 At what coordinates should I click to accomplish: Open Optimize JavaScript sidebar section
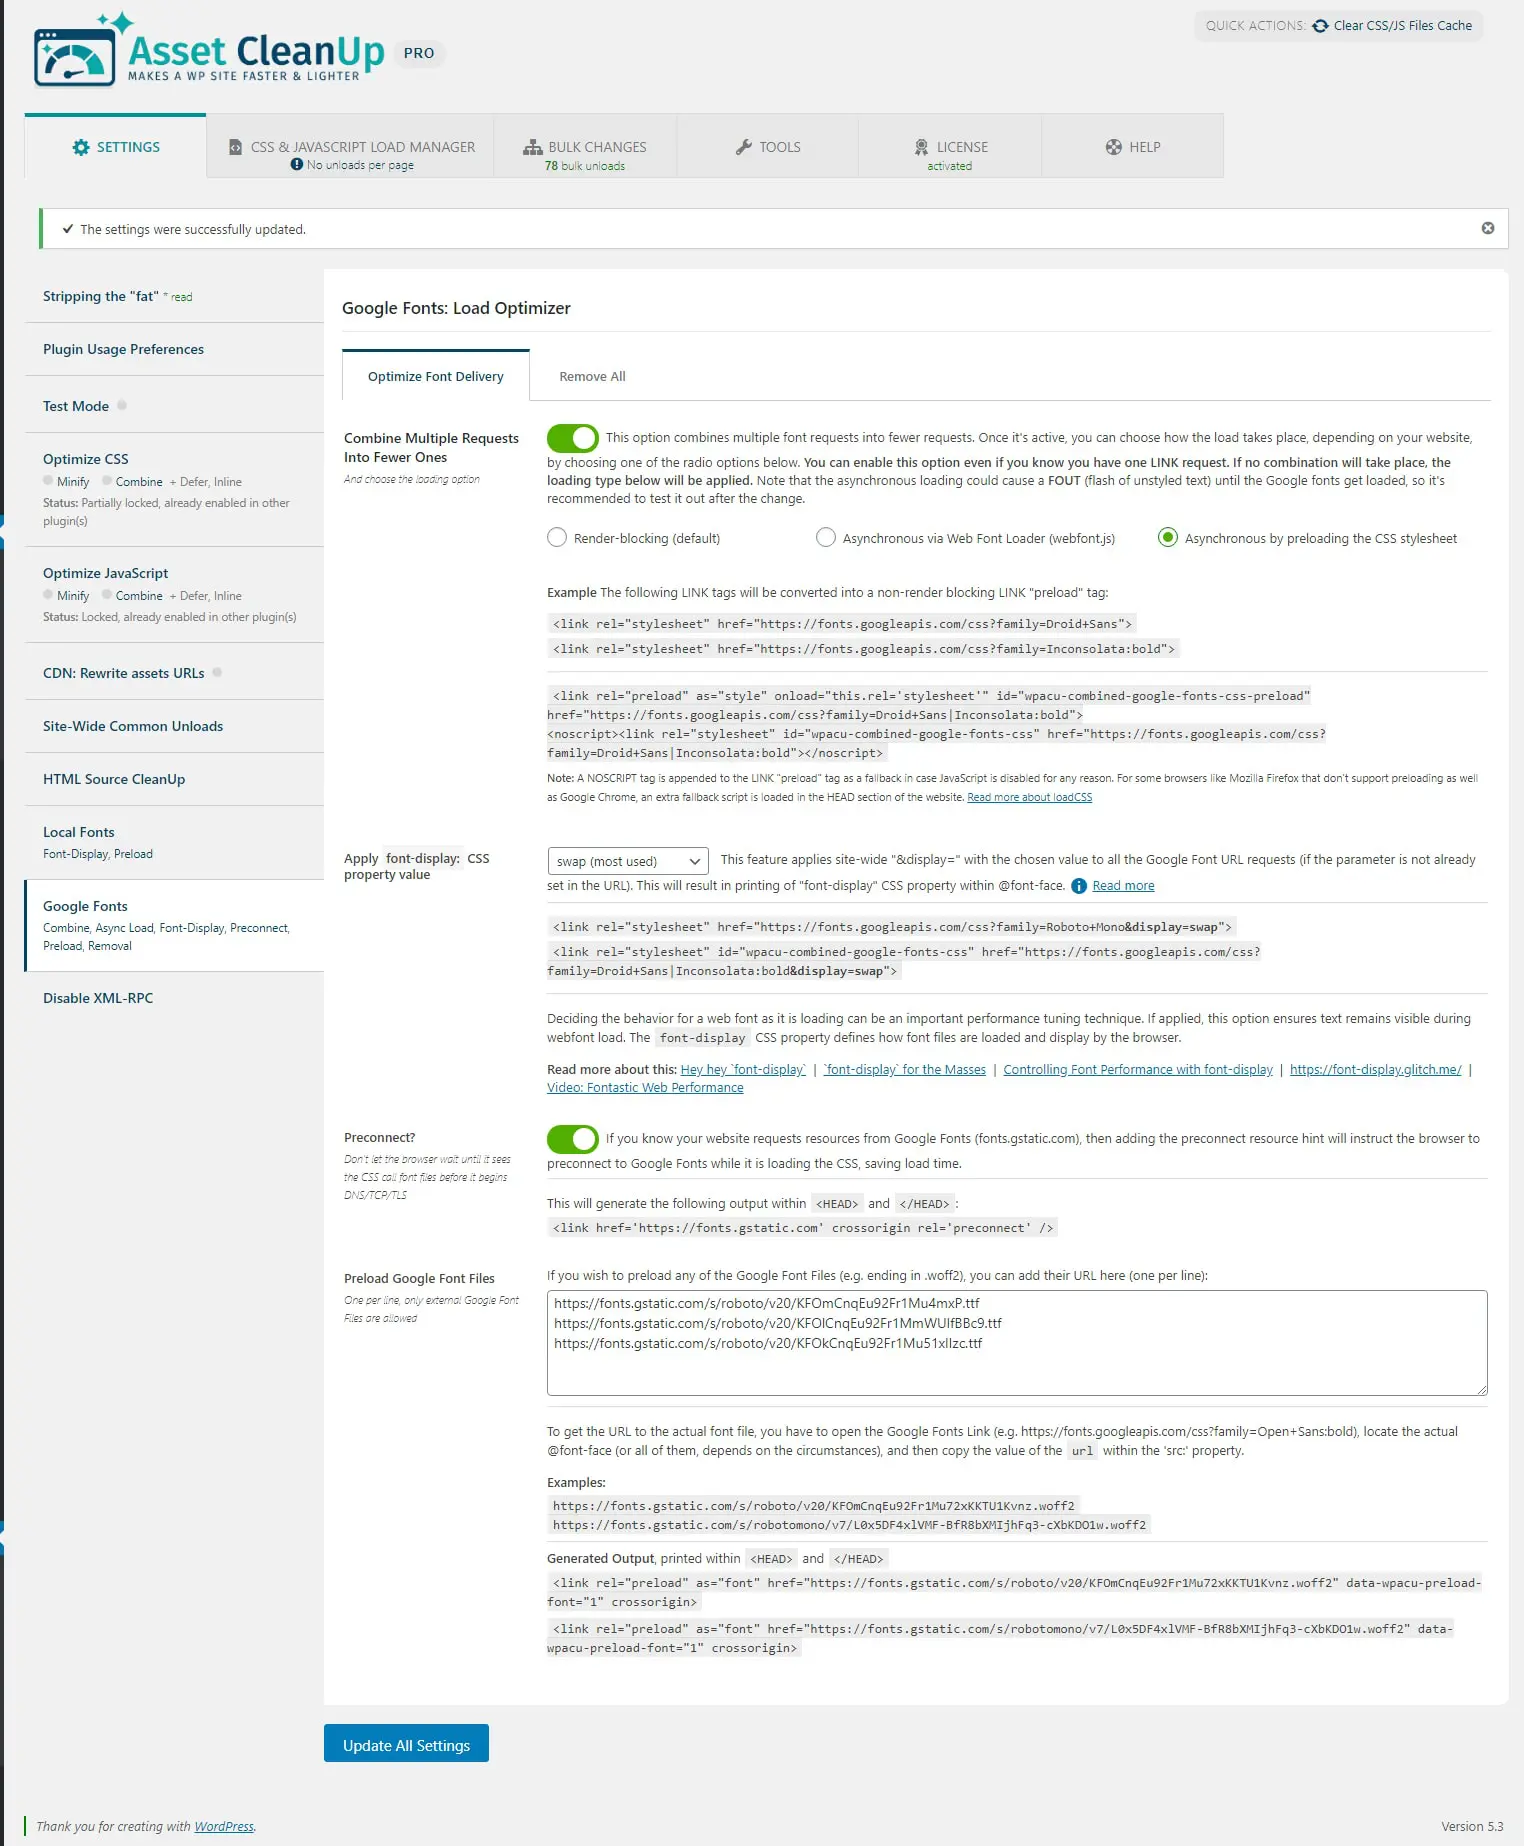click(174, 594)
